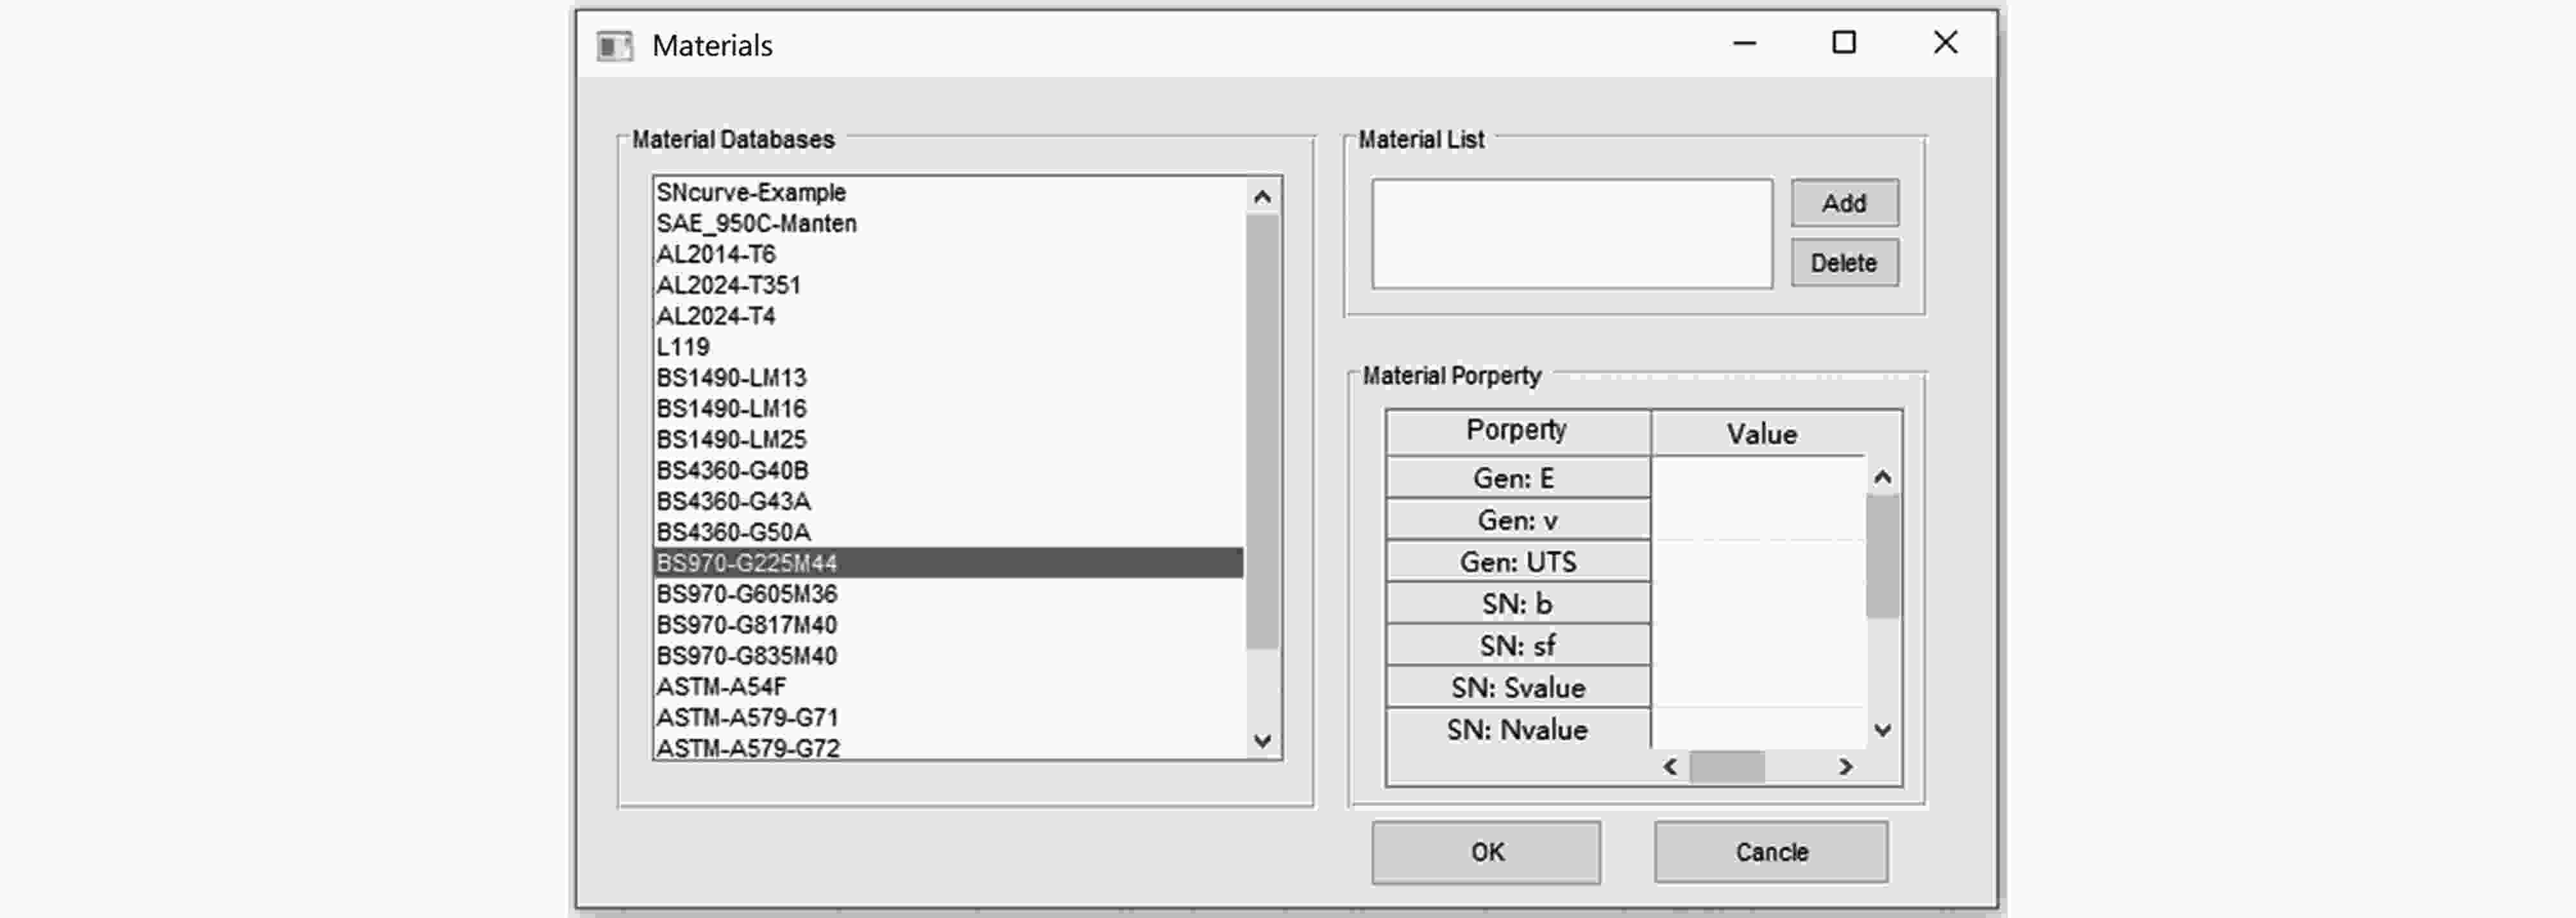
Task: Click property table scroll down arrow
Action: [x=1882, y=730]
